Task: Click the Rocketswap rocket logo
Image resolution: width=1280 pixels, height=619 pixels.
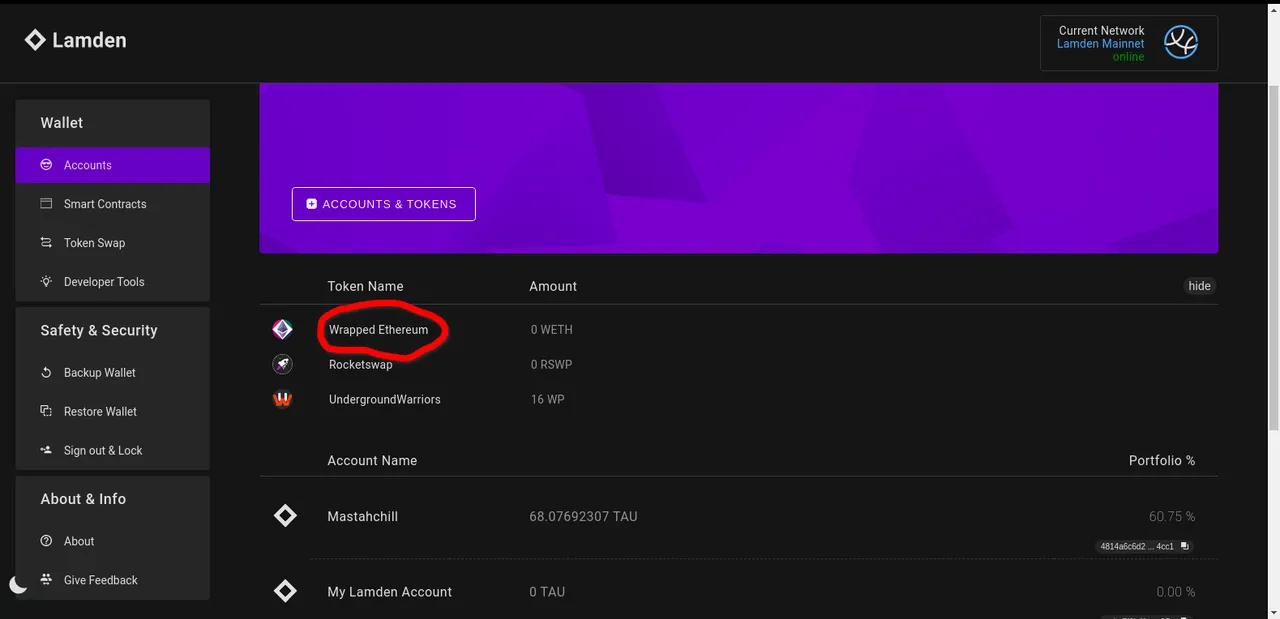Action: coord(283,365)
